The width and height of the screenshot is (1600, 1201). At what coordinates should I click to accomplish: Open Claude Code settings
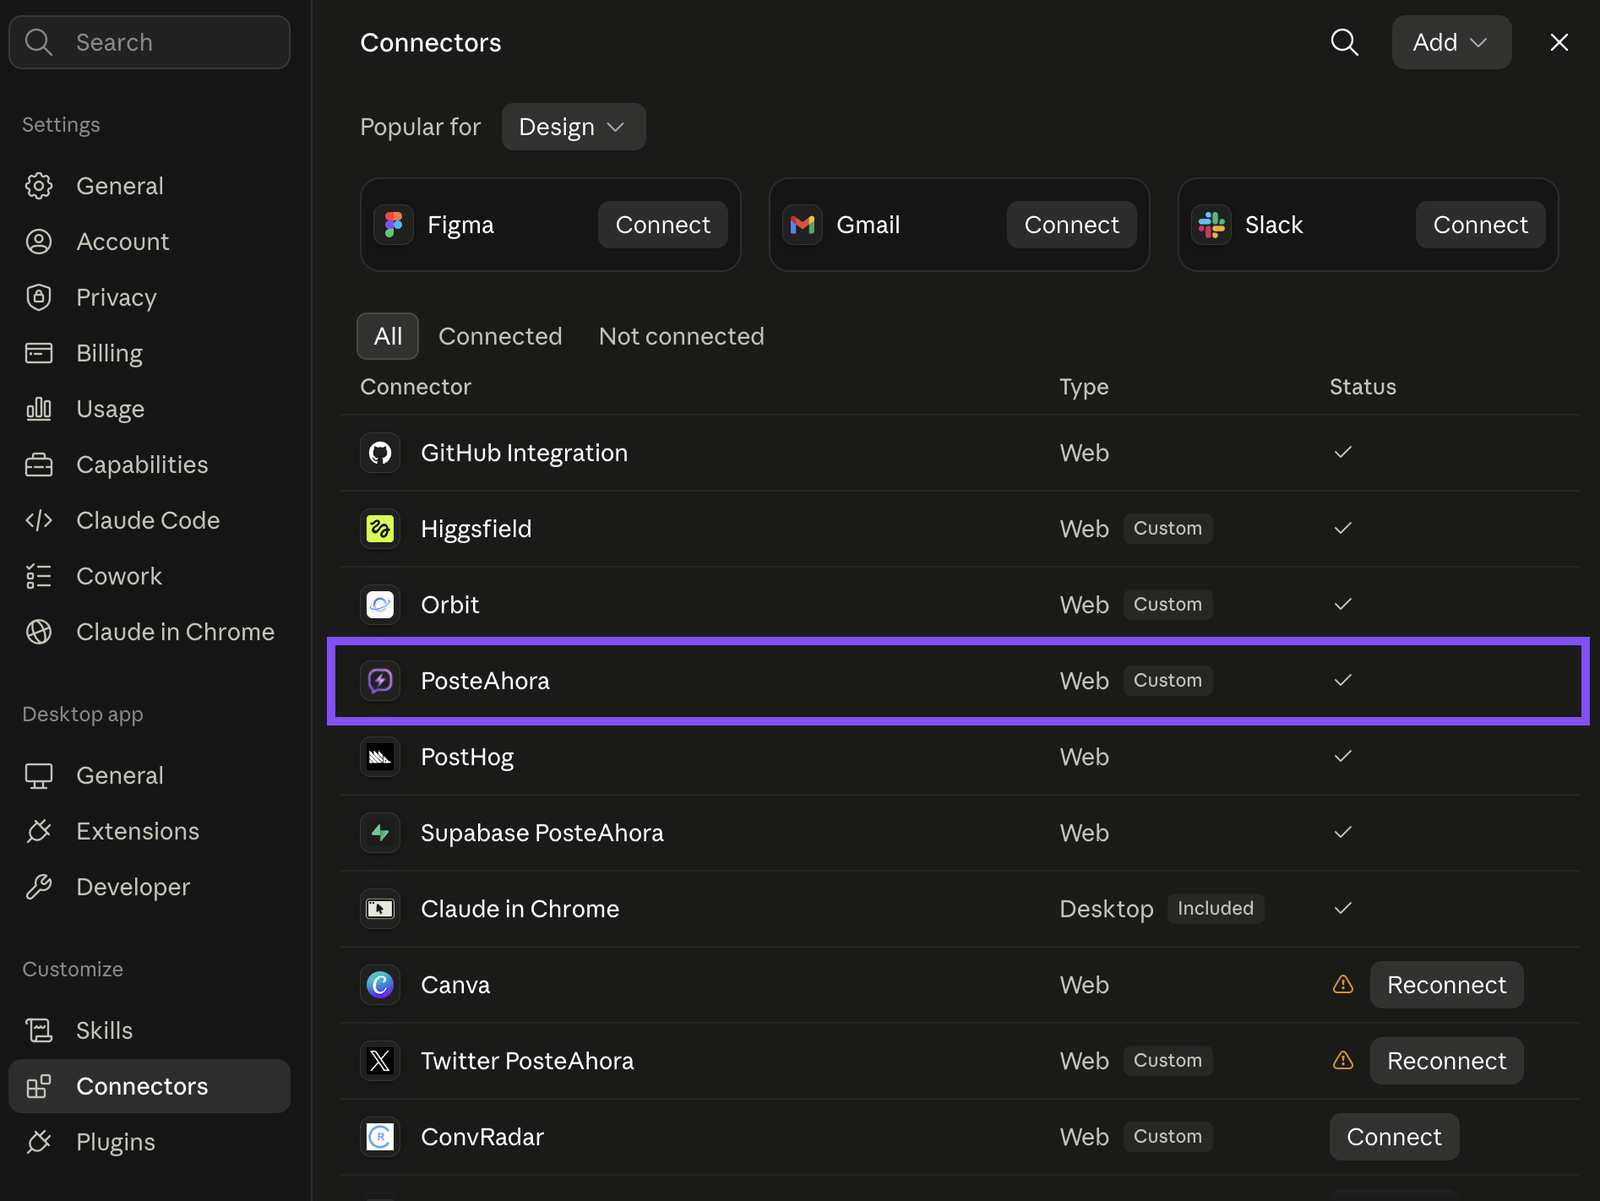click(x=149, y=521)
